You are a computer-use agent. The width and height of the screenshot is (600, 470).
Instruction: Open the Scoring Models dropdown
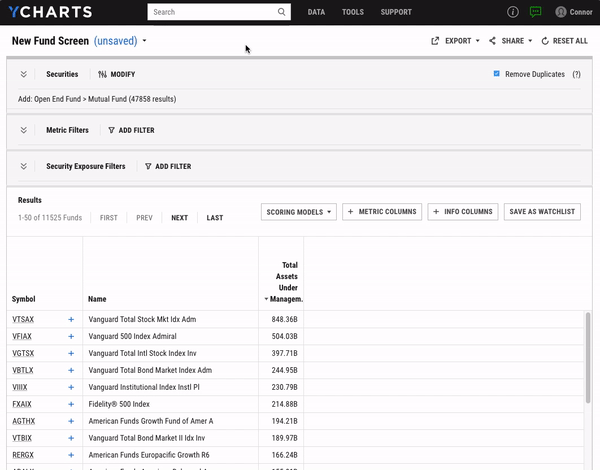[298, 212]
